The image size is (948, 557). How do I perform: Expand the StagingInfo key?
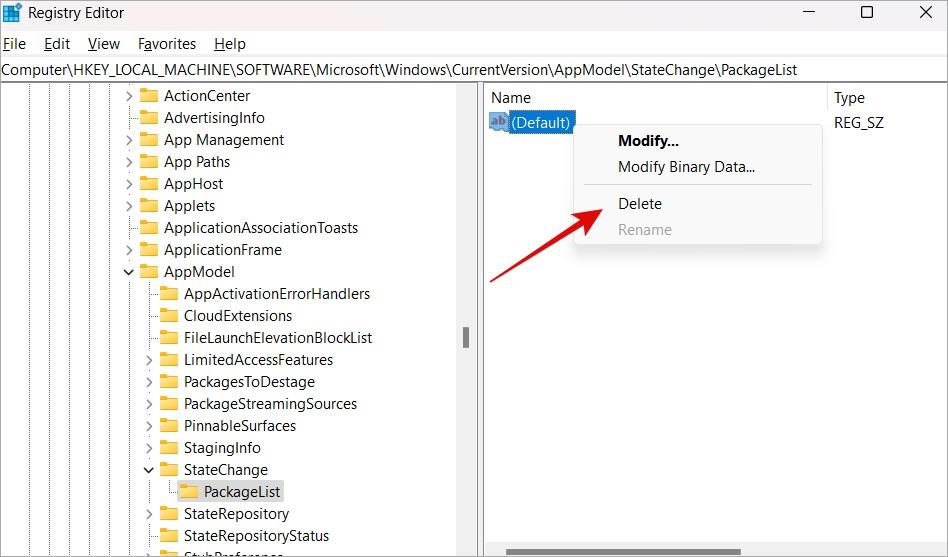click(x=149, y=448)
